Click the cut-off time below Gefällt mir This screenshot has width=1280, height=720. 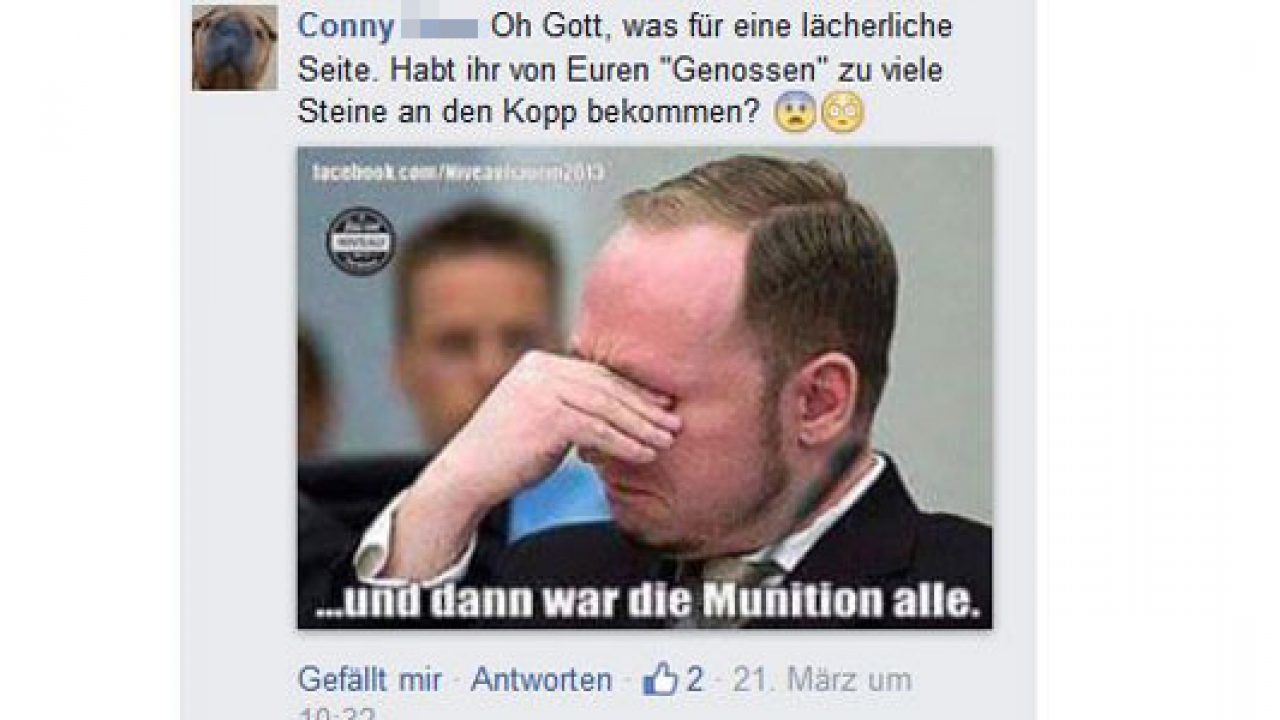pos(322,714)
